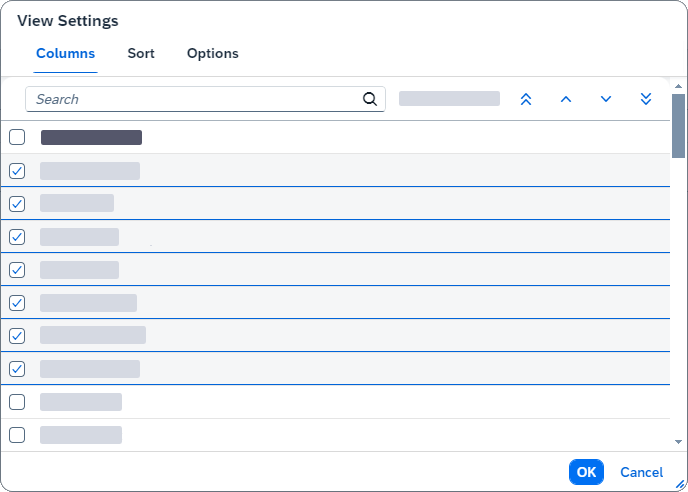
Task: Open the Options tab
Action: (213, 54)
